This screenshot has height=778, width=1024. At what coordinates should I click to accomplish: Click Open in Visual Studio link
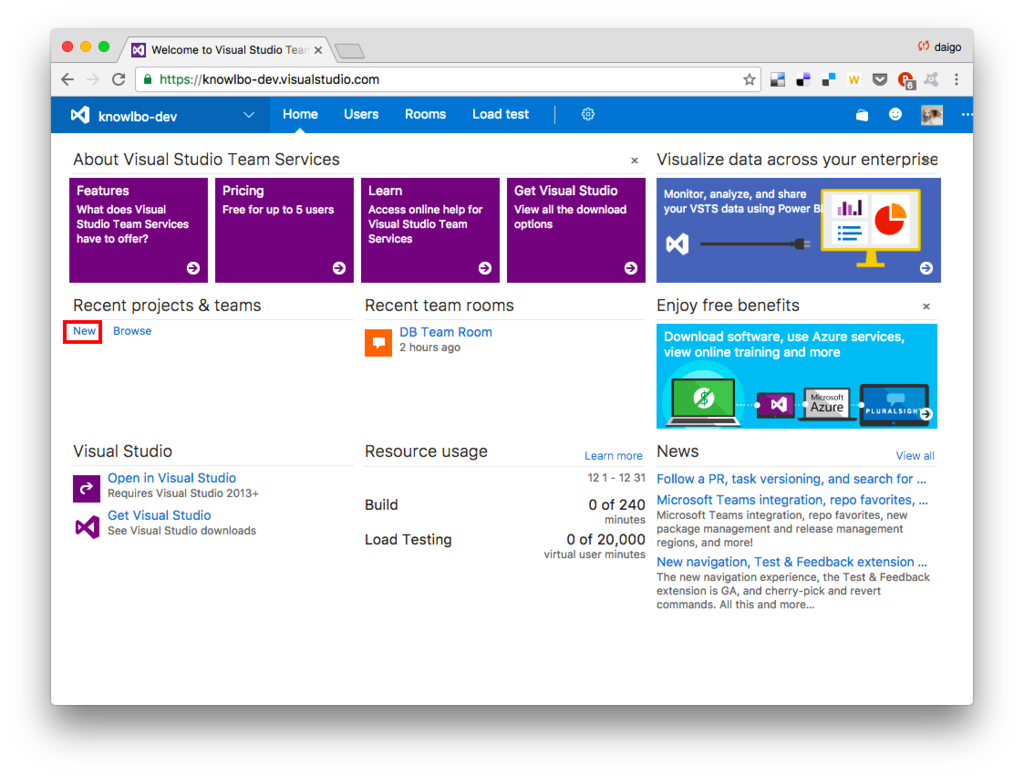(x=172, y=478)
